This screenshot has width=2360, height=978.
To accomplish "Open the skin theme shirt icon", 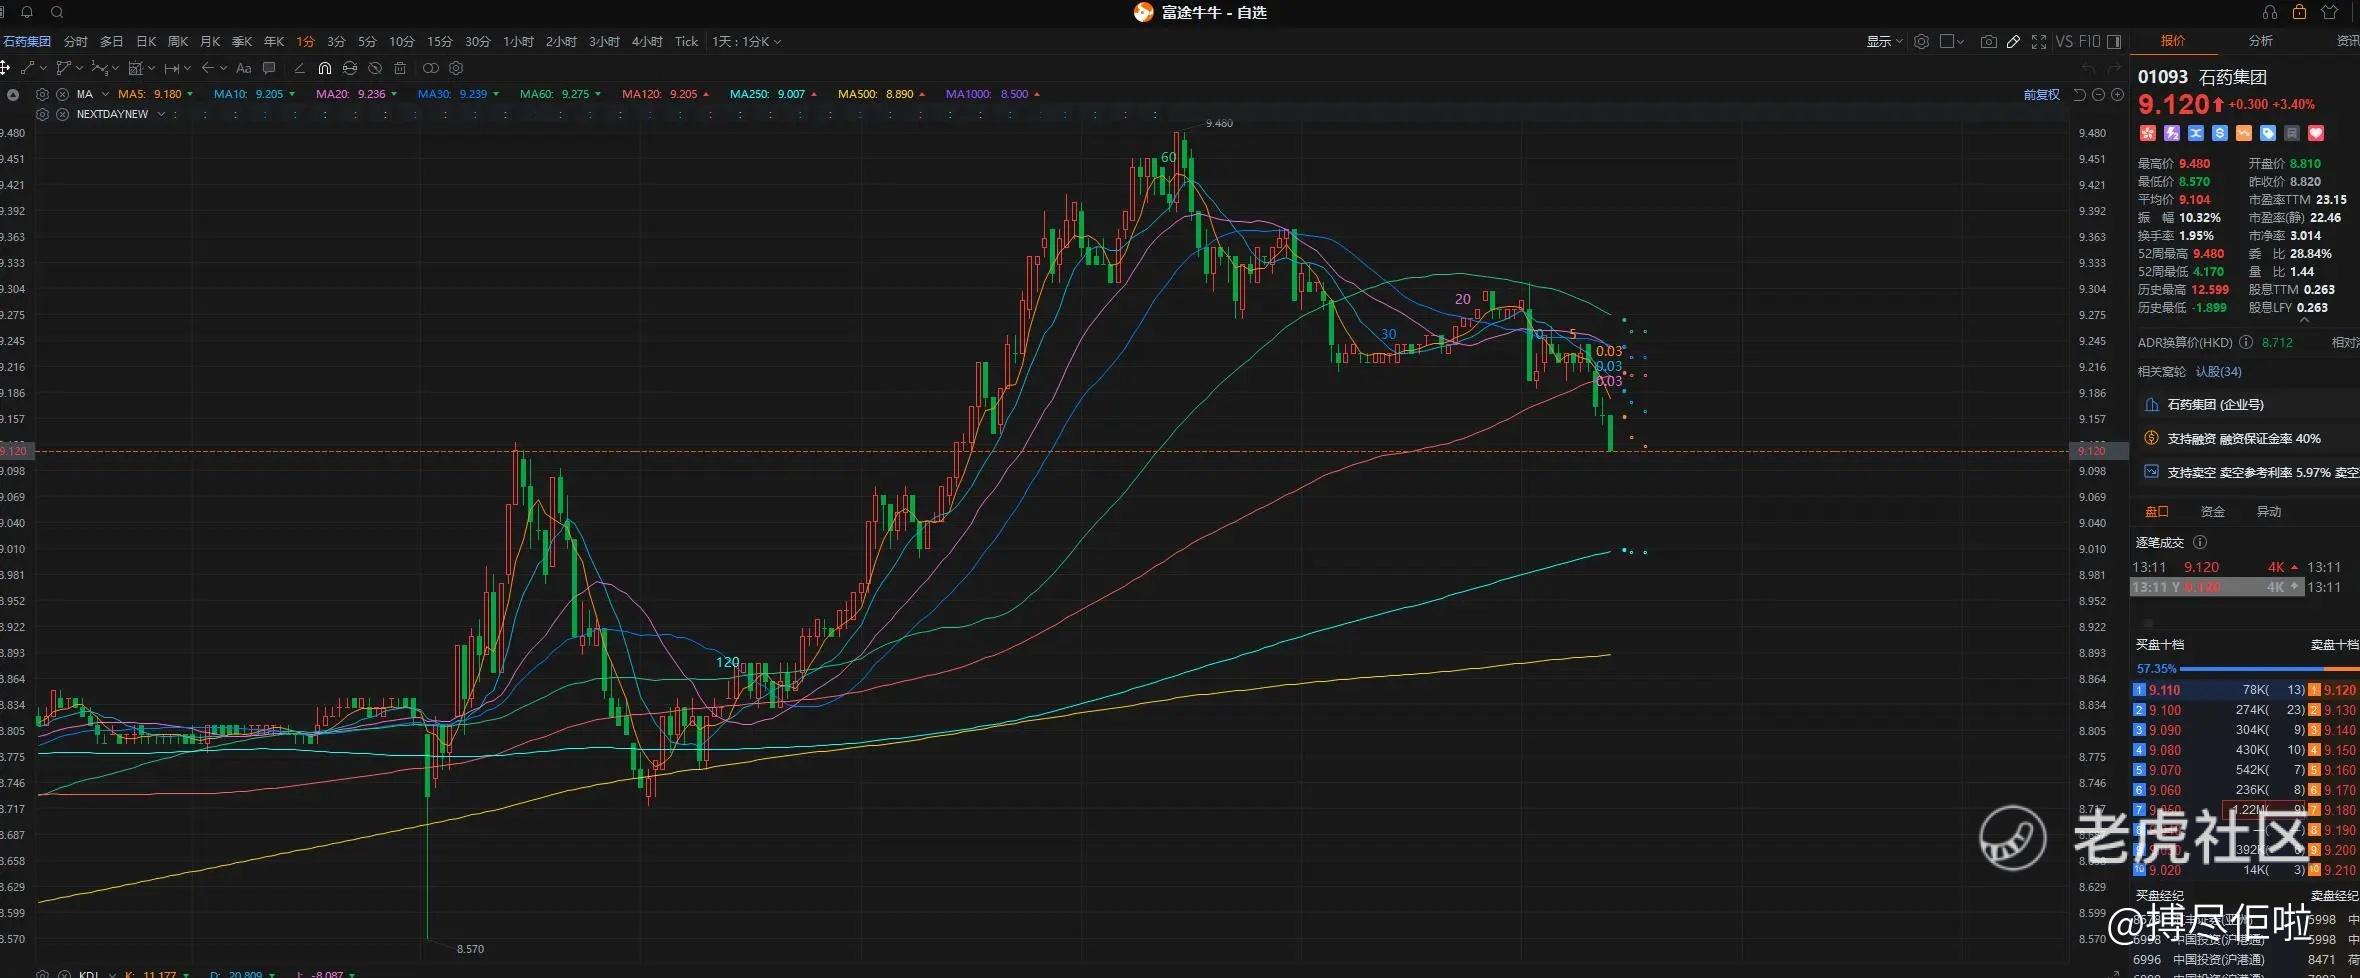I will tap(2329, 12).
